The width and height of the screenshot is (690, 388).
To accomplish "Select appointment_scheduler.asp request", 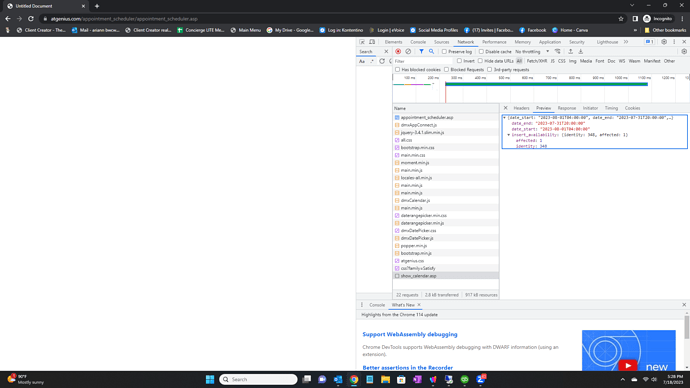I will point(446,117).
